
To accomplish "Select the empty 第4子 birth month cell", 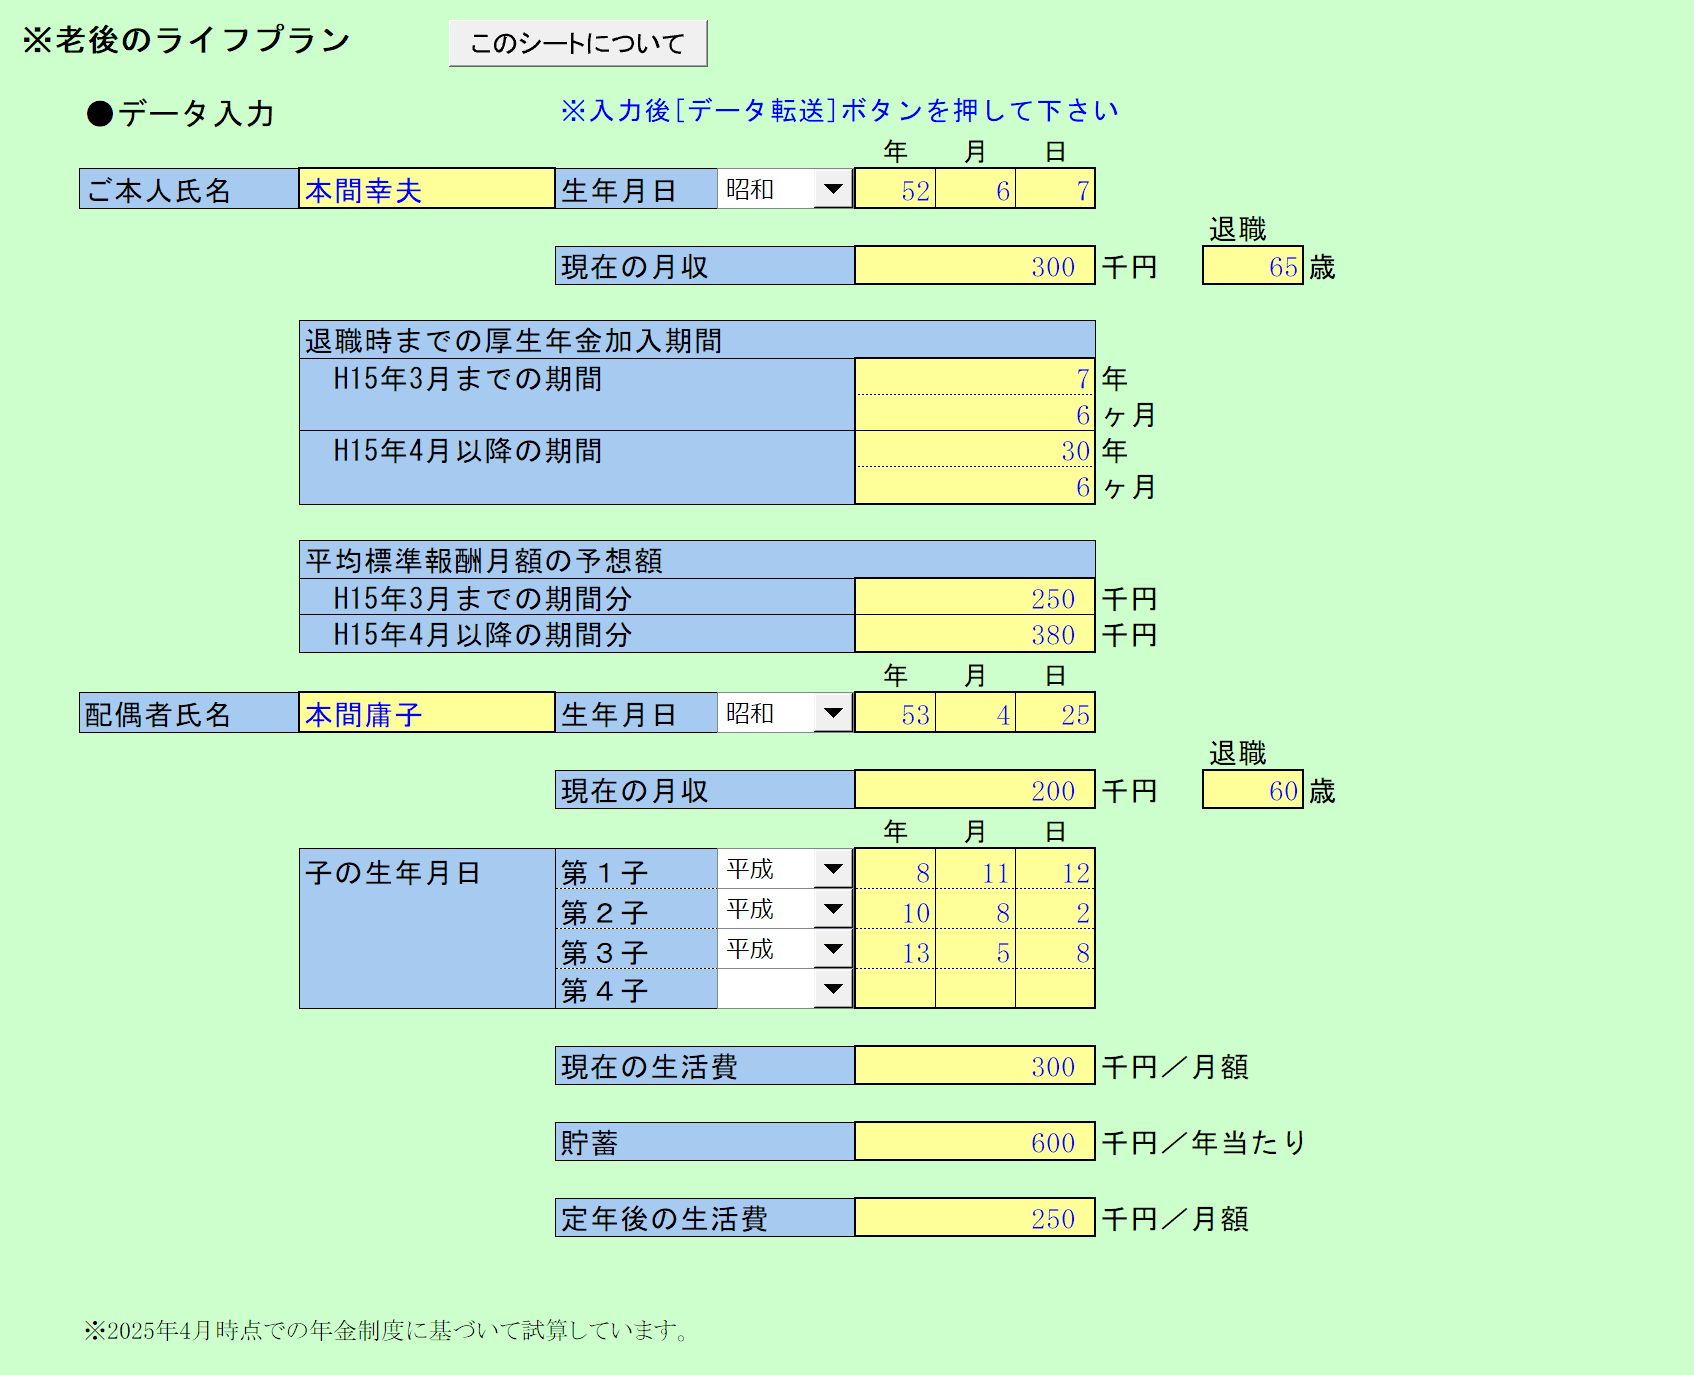I will [x=976, y=989].
